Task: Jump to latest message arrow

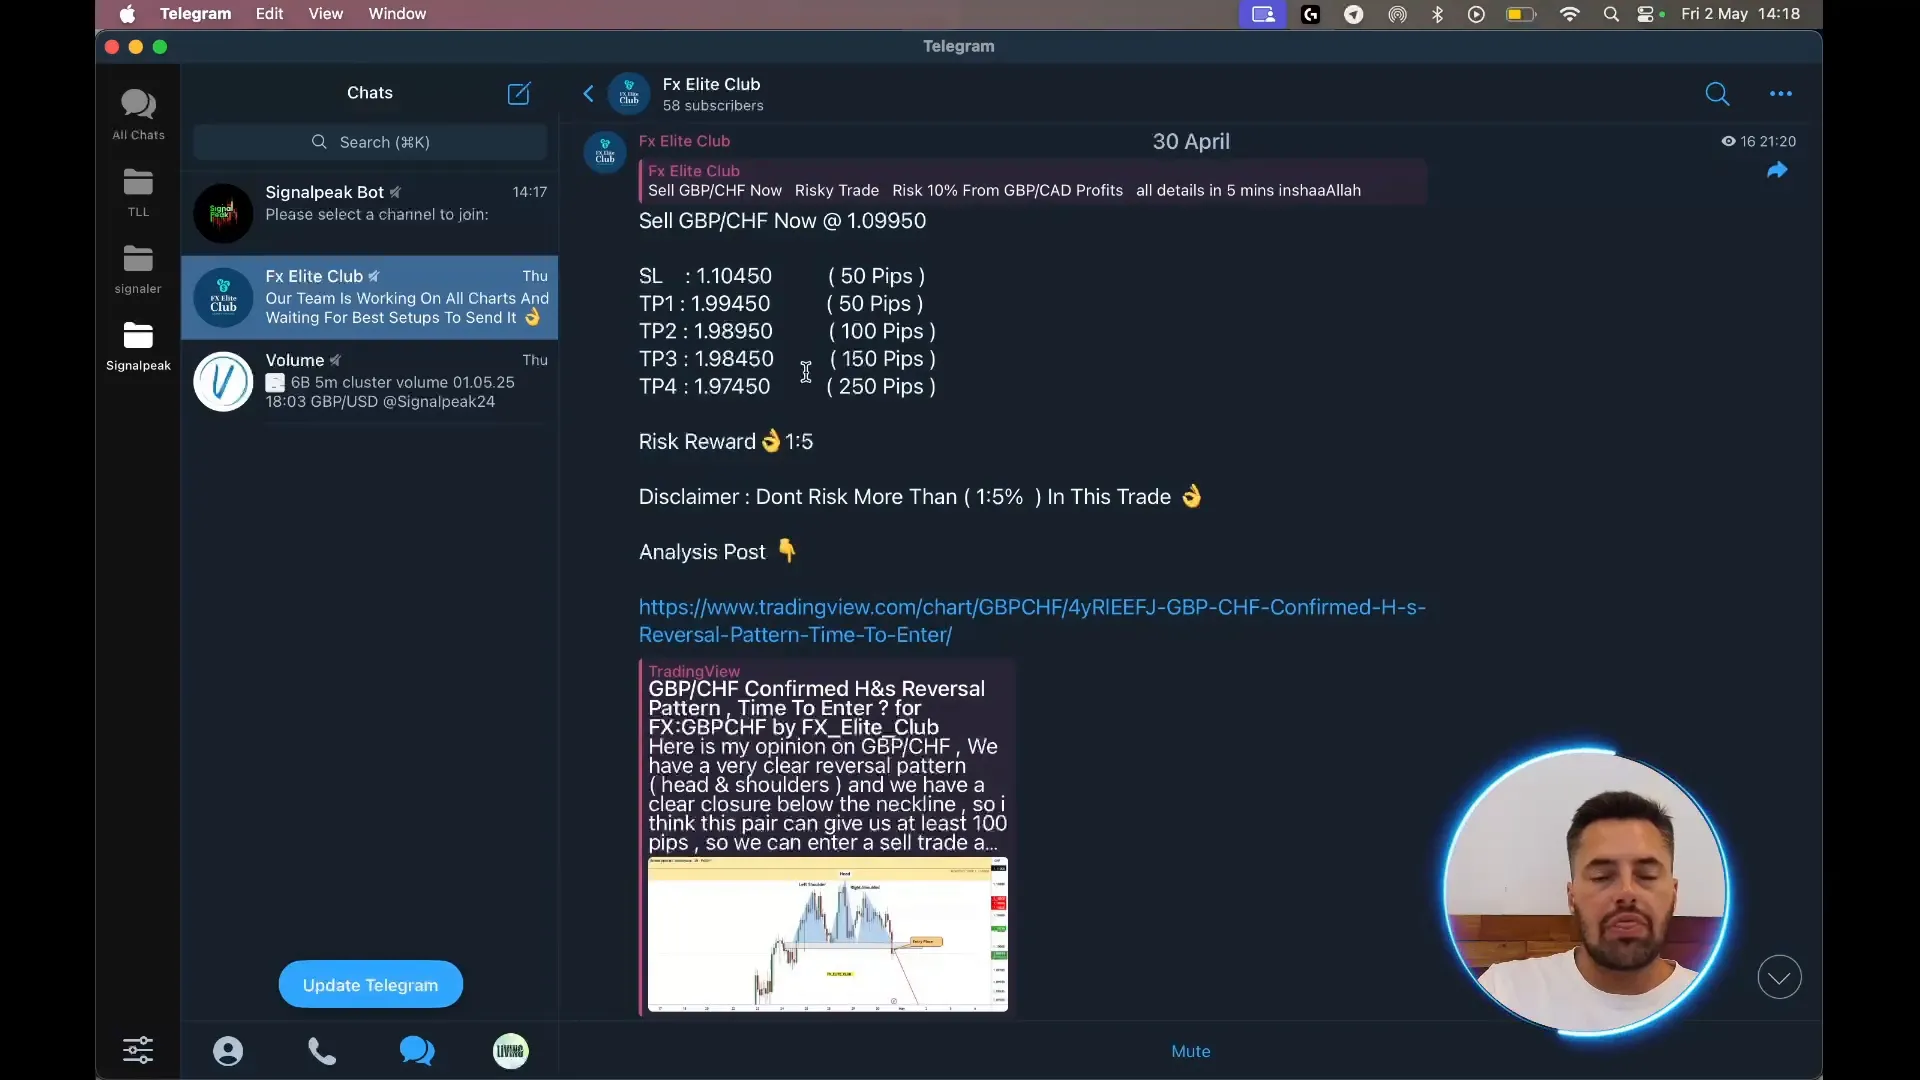Action: tap(1779, 977)
